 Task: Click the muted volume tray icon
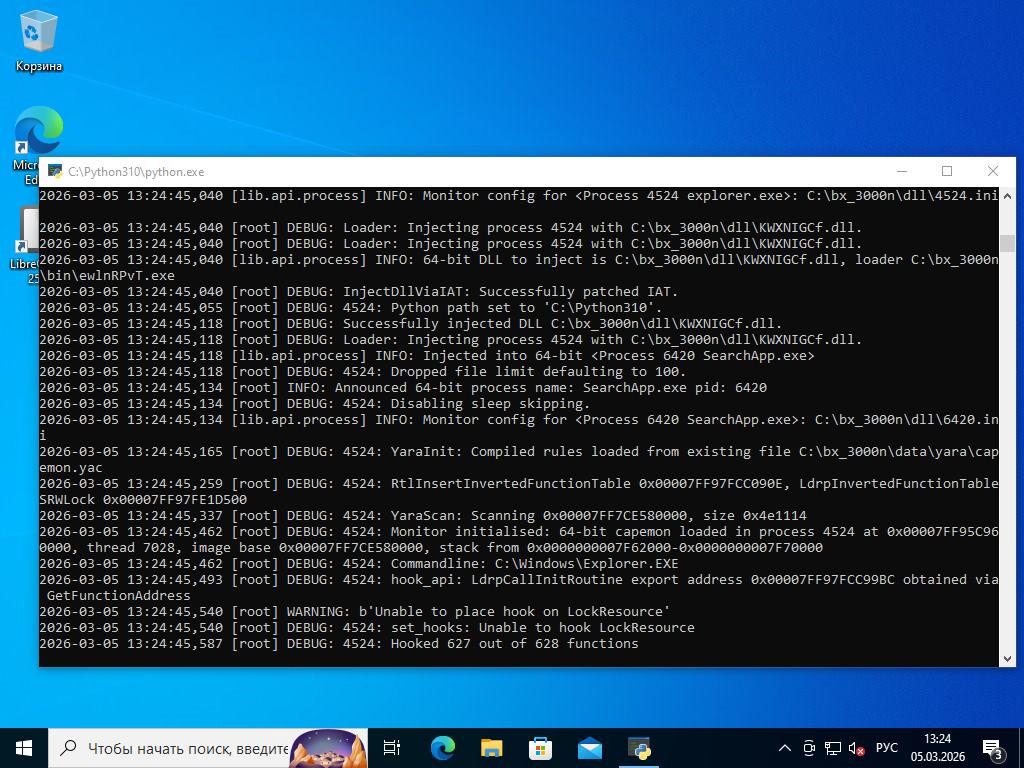856,748
